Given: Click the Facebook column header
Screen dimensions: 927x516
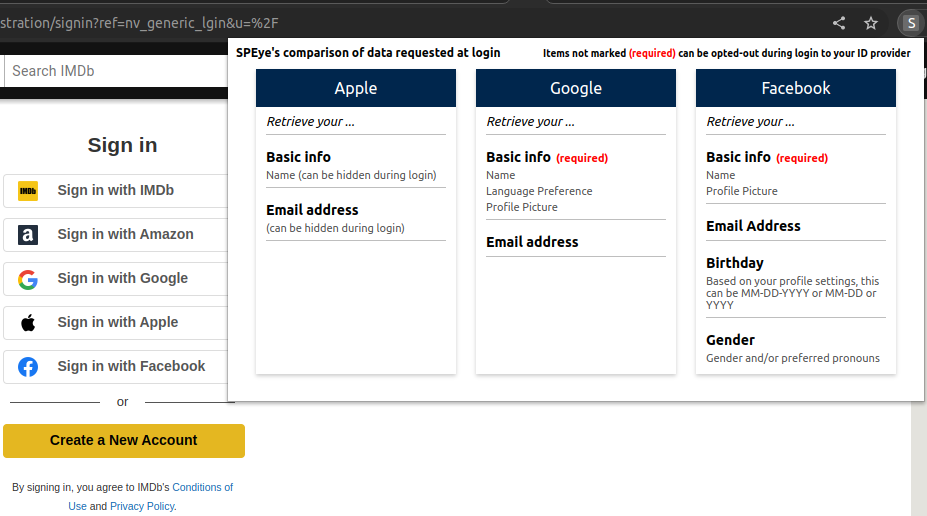Looking at the screenshot, I should point(796,88).
